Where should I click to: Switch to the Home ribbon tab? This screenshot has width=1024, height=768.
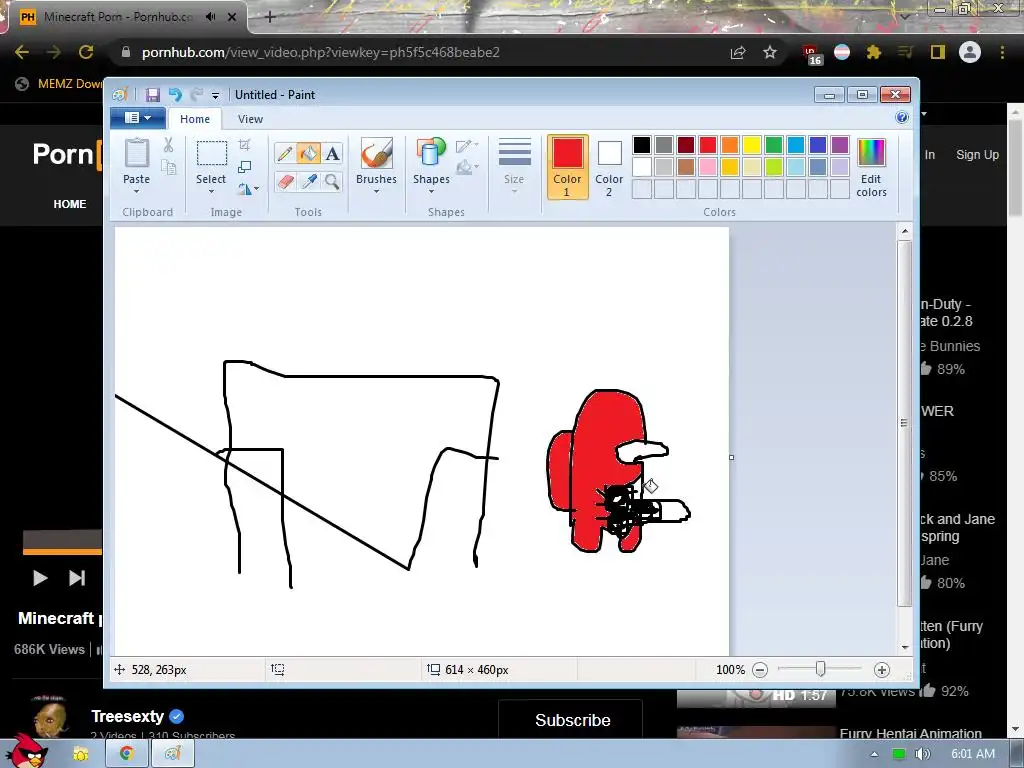[x=195, y=119]
